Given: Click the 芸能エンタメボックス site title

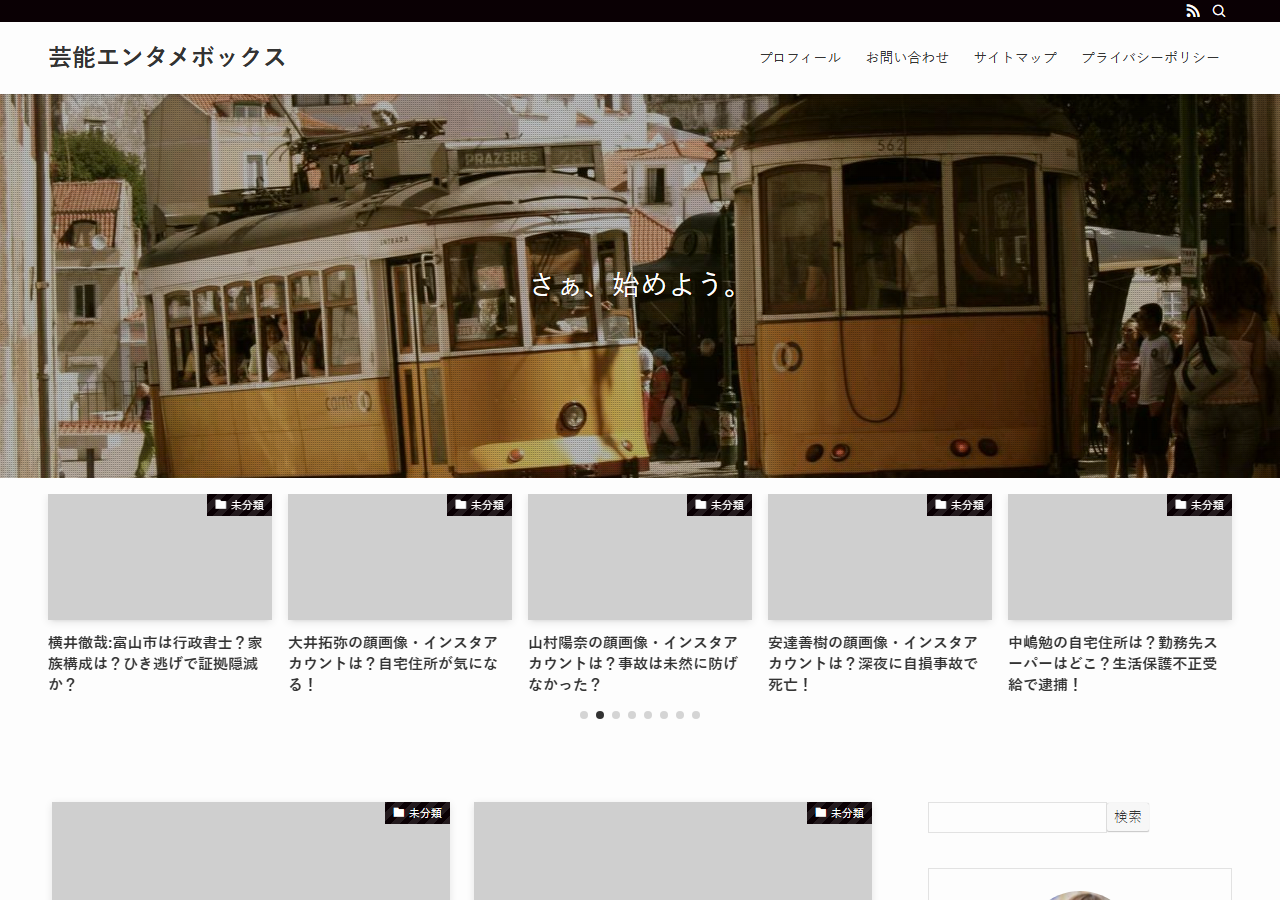Looking at the screenshot, I should [x=168, y=57].
